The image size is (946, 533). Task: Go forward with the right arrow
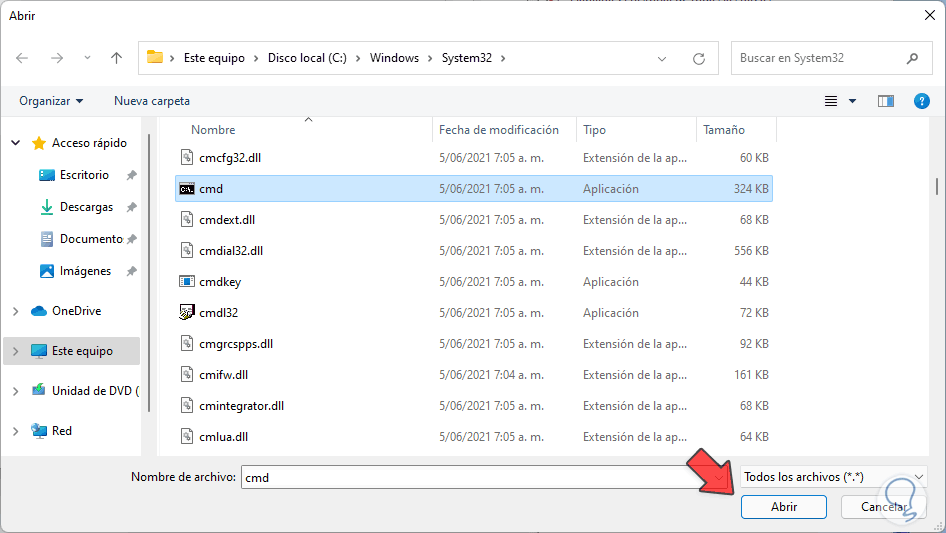(x=57, y=58)
